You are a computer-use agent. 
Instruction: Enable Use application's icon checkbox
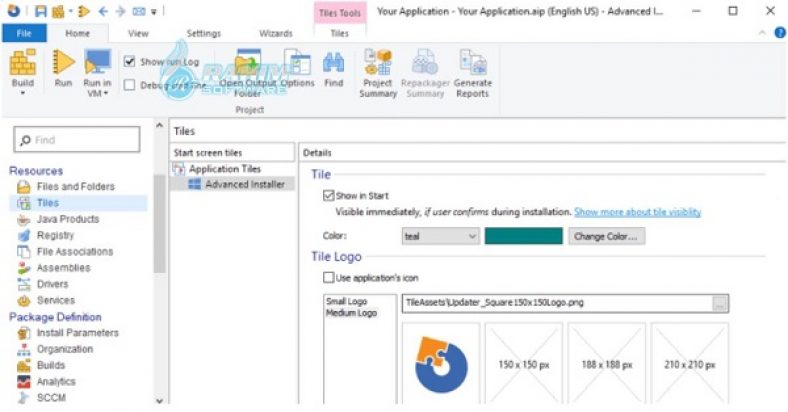pyautogui.click(x=329, y=277)
